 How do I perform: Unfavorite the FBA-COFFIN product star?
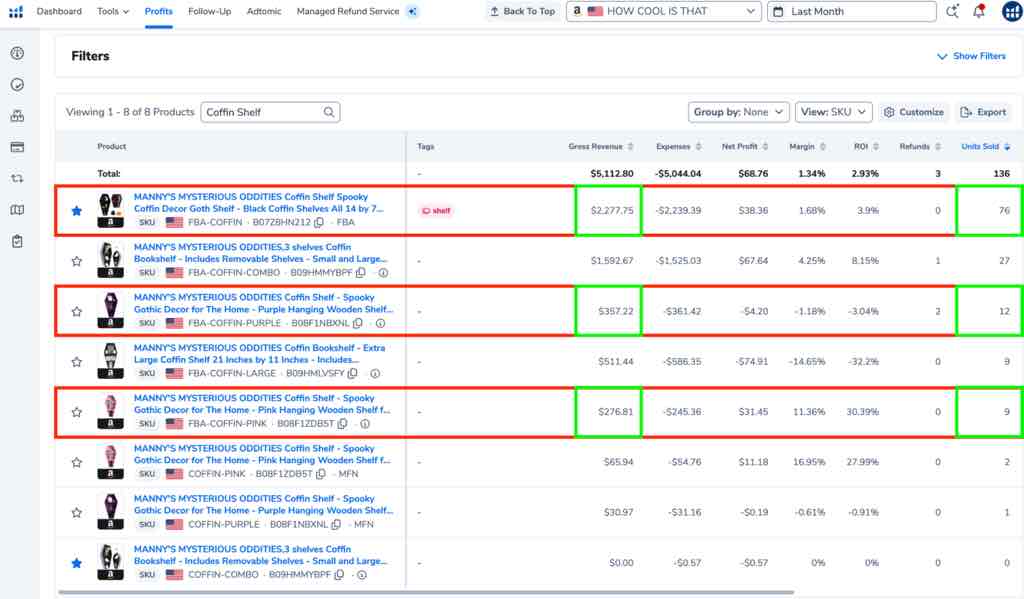click(x=76, y=210)
